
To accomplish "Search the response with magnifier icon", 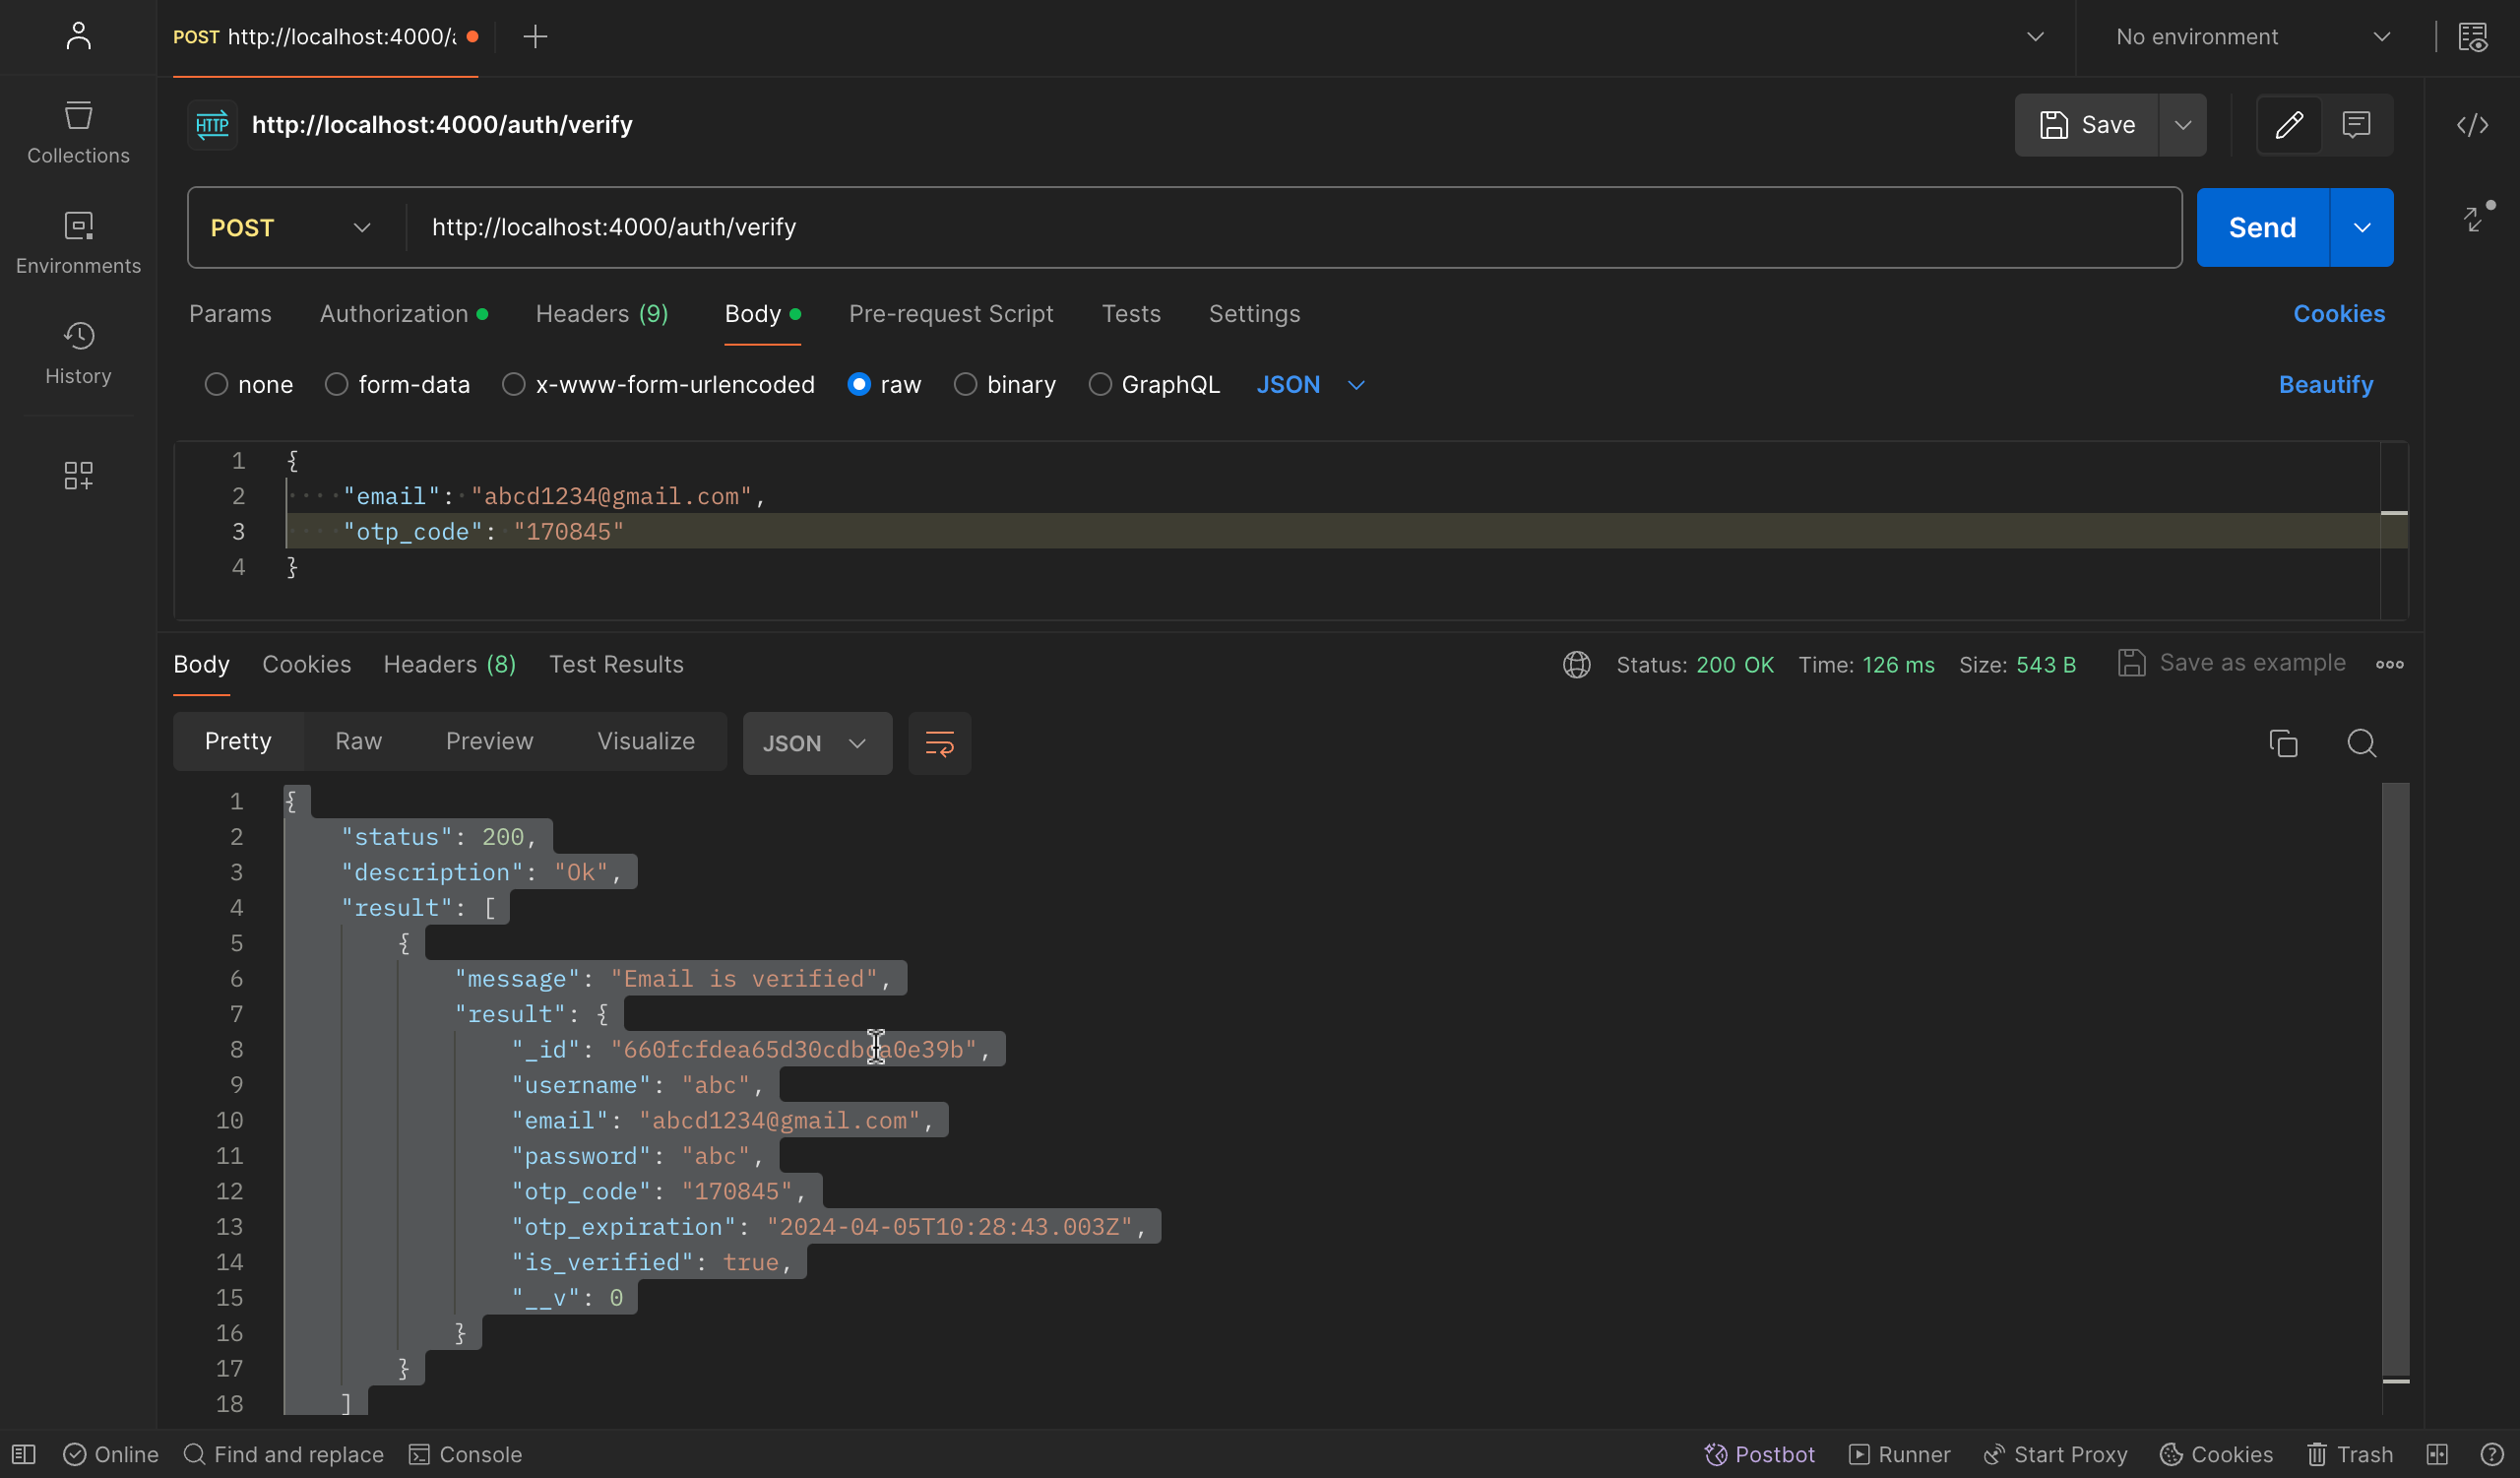I will coord(2361,743).
